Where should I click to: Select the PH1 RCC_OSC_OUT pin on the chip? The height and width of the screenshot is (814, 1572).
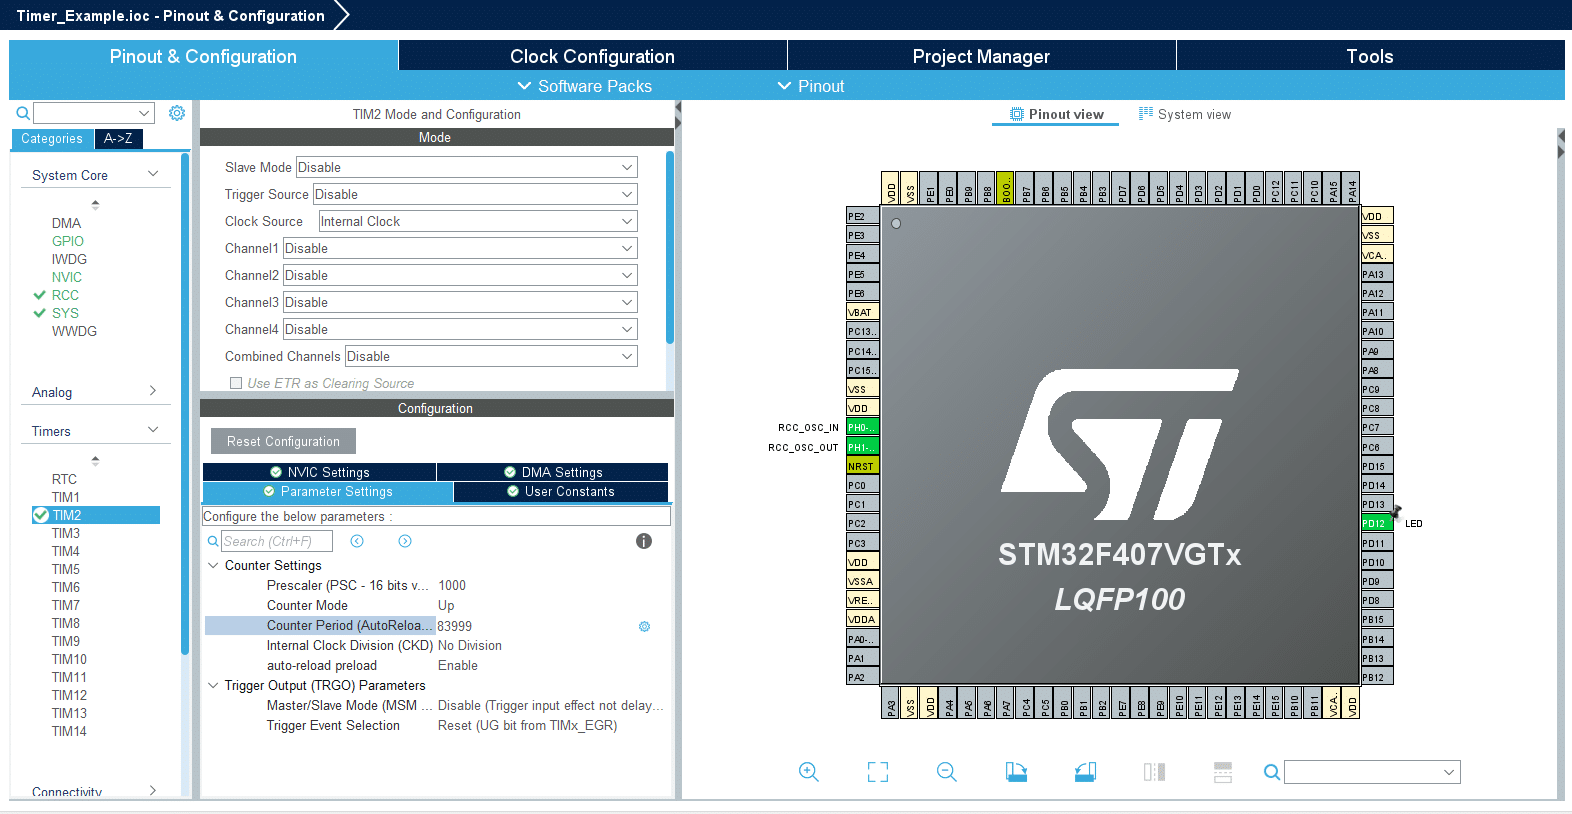pyautogui.click(x=863, y=446)
